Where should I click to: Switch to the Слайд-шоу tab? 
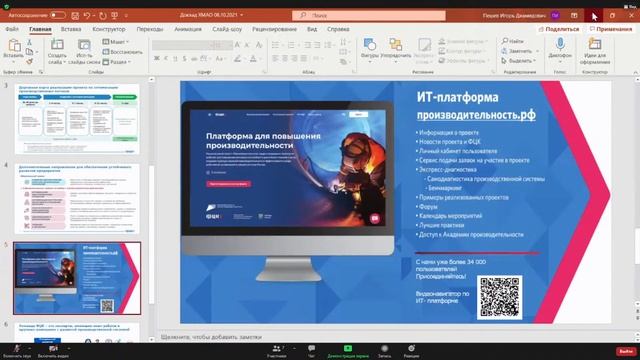[x=227, y=29]
